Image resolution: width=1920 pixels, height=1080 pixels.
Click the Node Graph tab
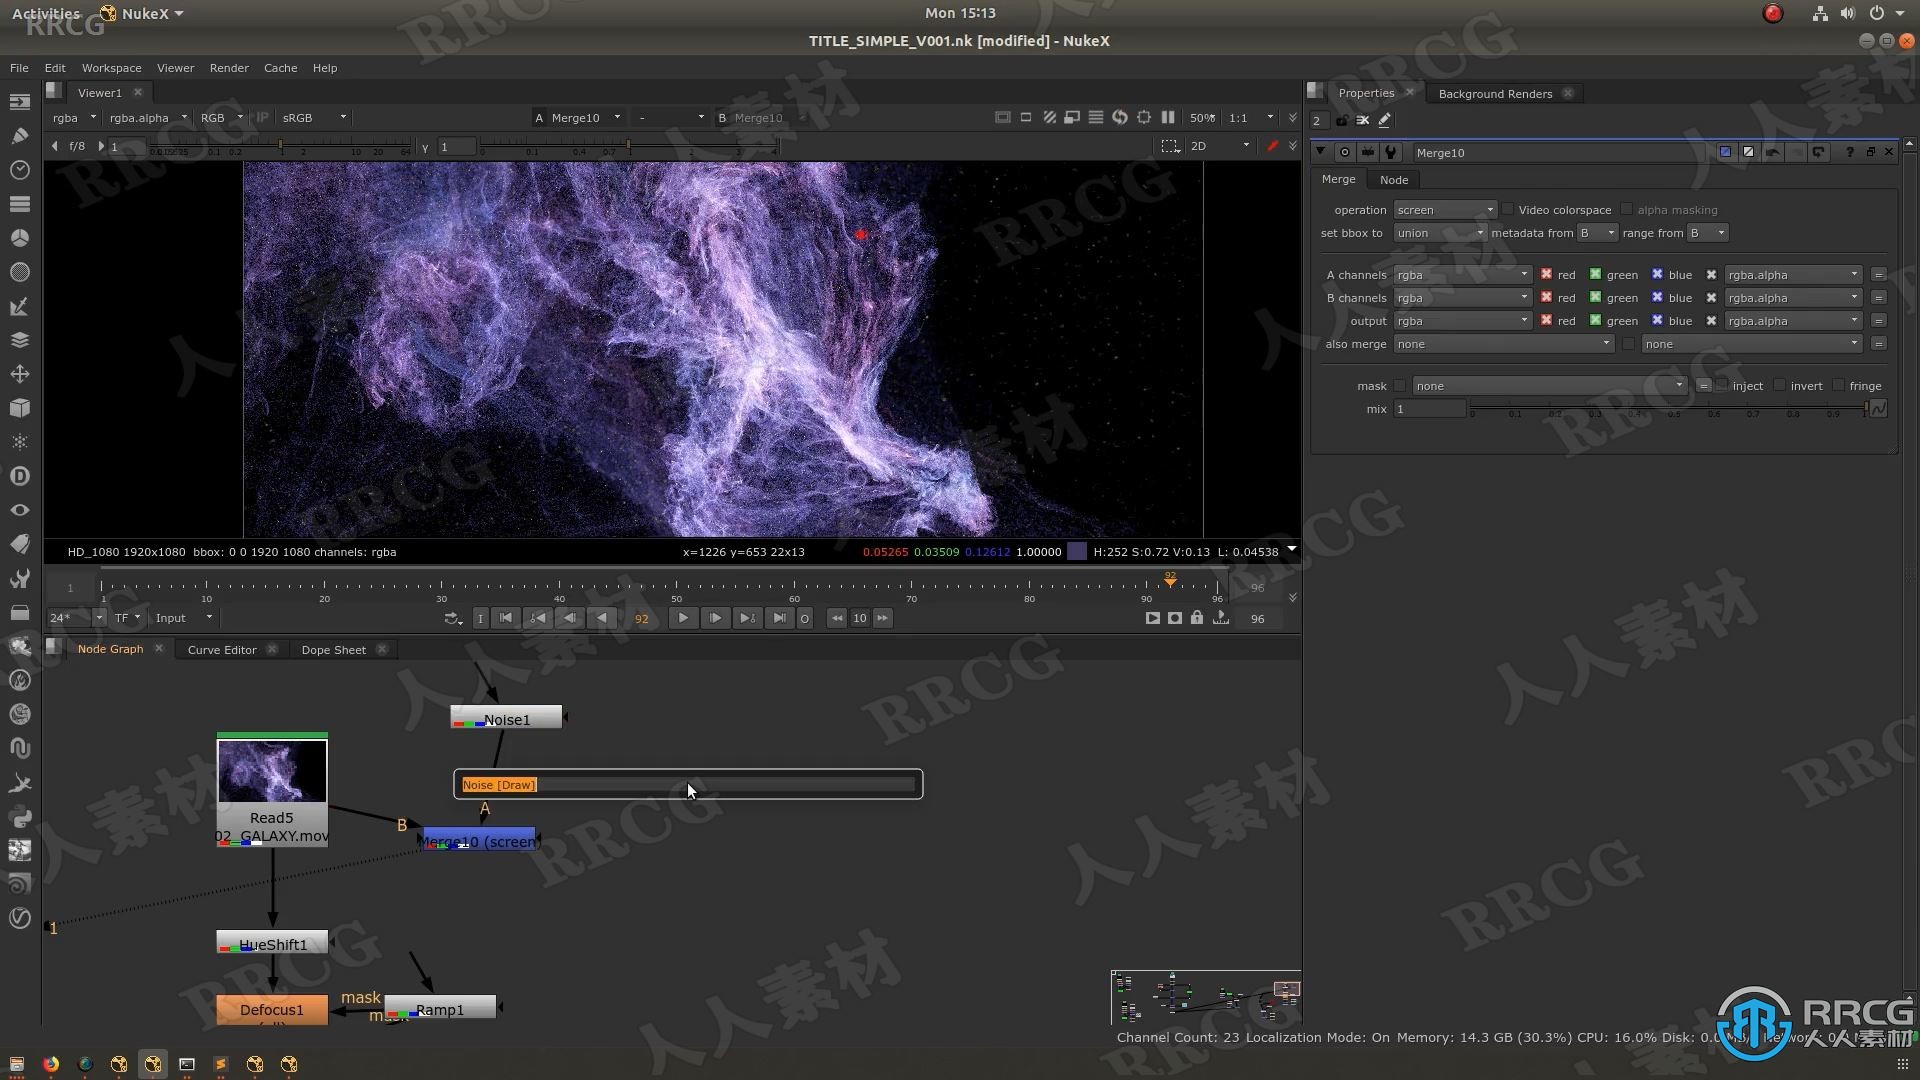point(109,649)
